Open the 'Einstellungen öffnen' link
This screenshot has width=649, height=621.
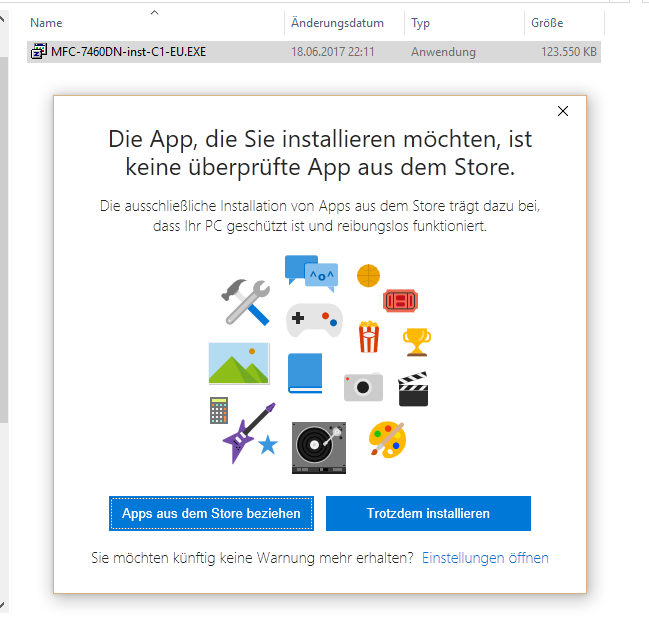point(485,558)
